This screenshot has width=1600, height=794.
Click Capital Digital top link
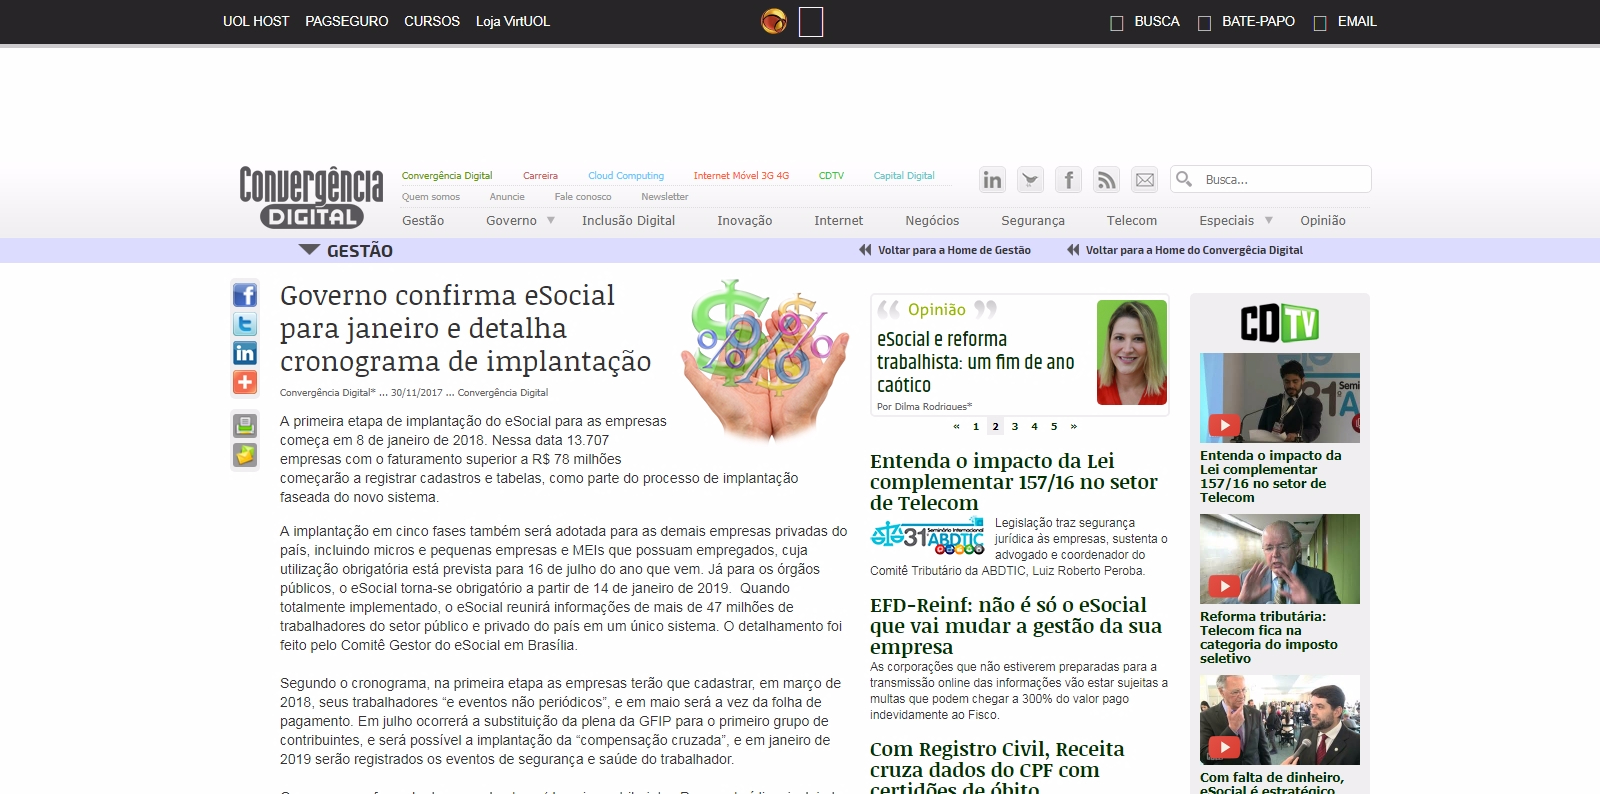pyautogui.click(x=904, y=176)
